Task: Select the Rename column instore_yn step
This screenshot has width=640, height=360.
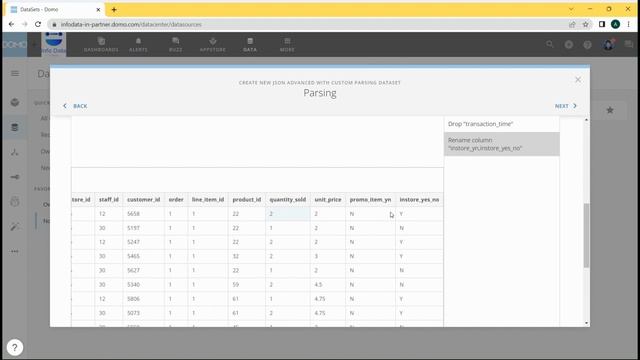Action: [502, 144]
